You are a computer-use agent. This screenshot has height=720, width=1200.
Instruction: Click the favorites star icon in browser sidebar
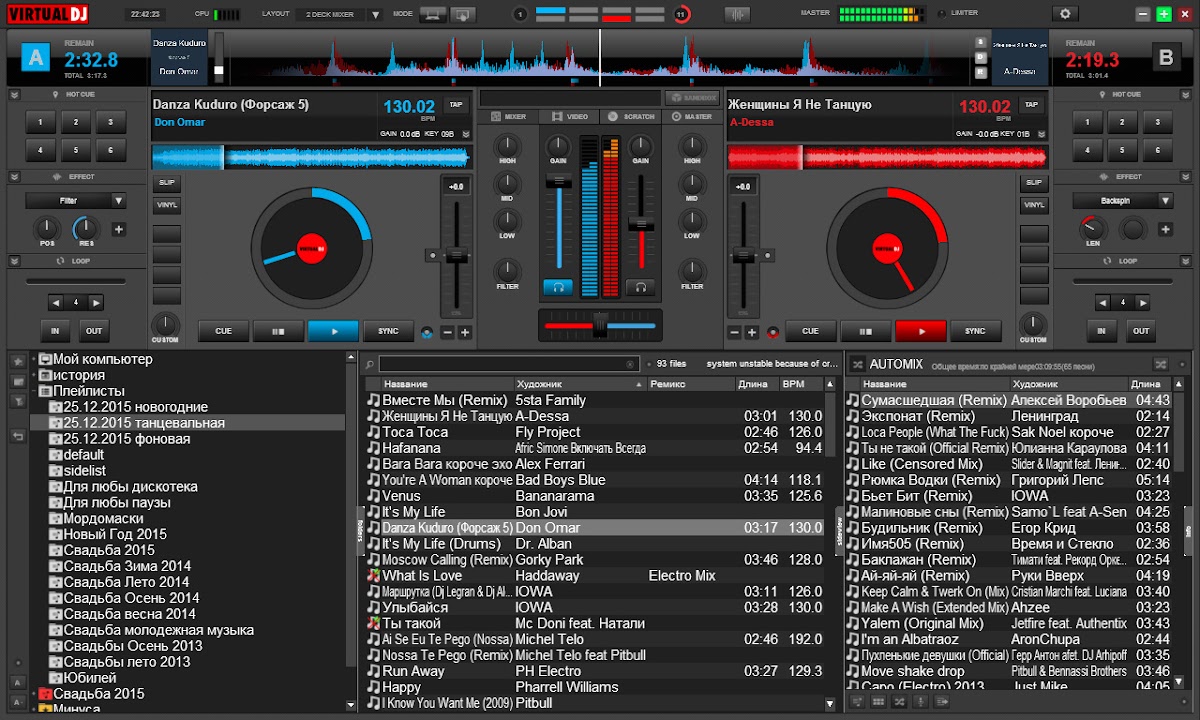point(18,363)
